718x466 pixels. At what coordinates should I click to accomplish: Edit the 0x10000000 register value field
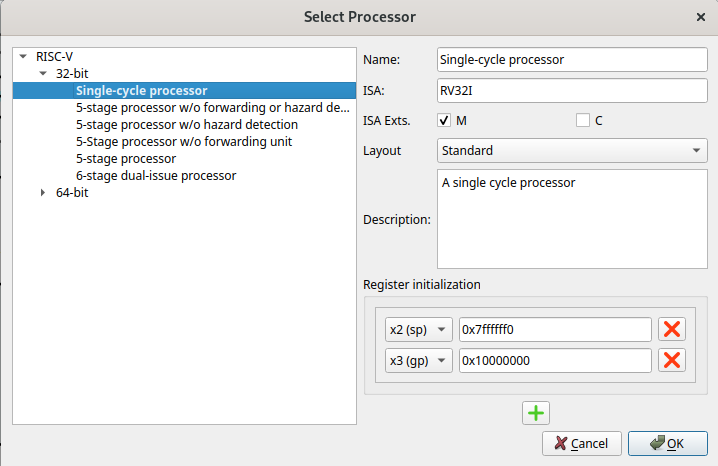[555, 361]
